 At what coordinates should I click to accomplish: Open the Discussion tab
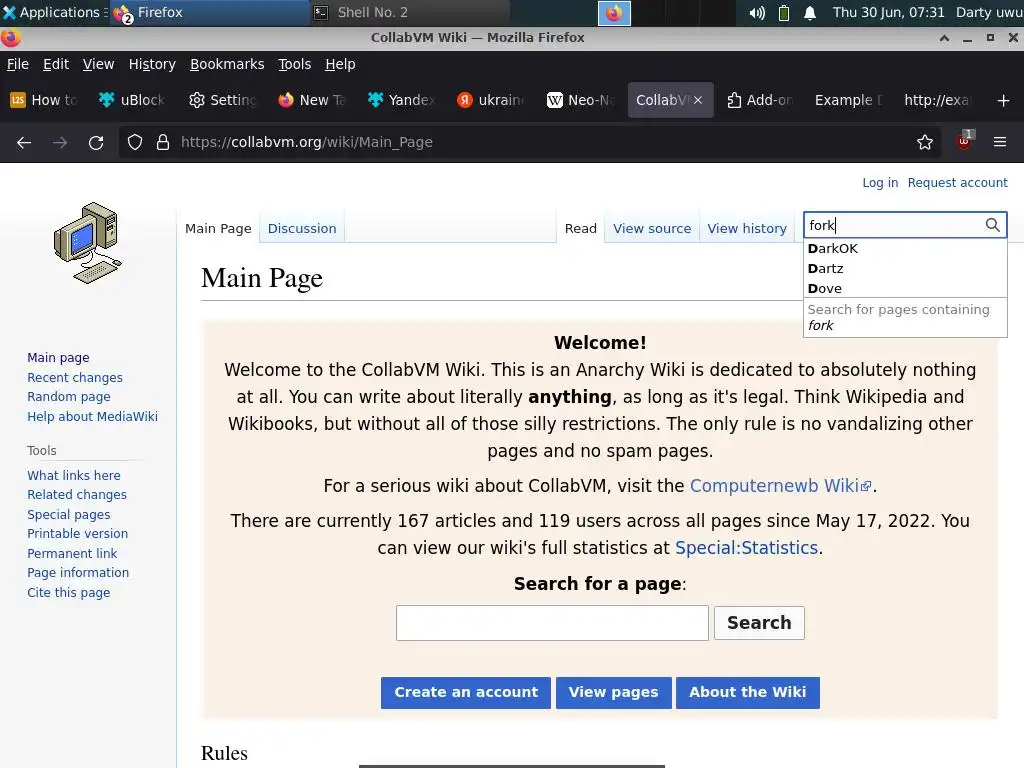click(302, 229)
